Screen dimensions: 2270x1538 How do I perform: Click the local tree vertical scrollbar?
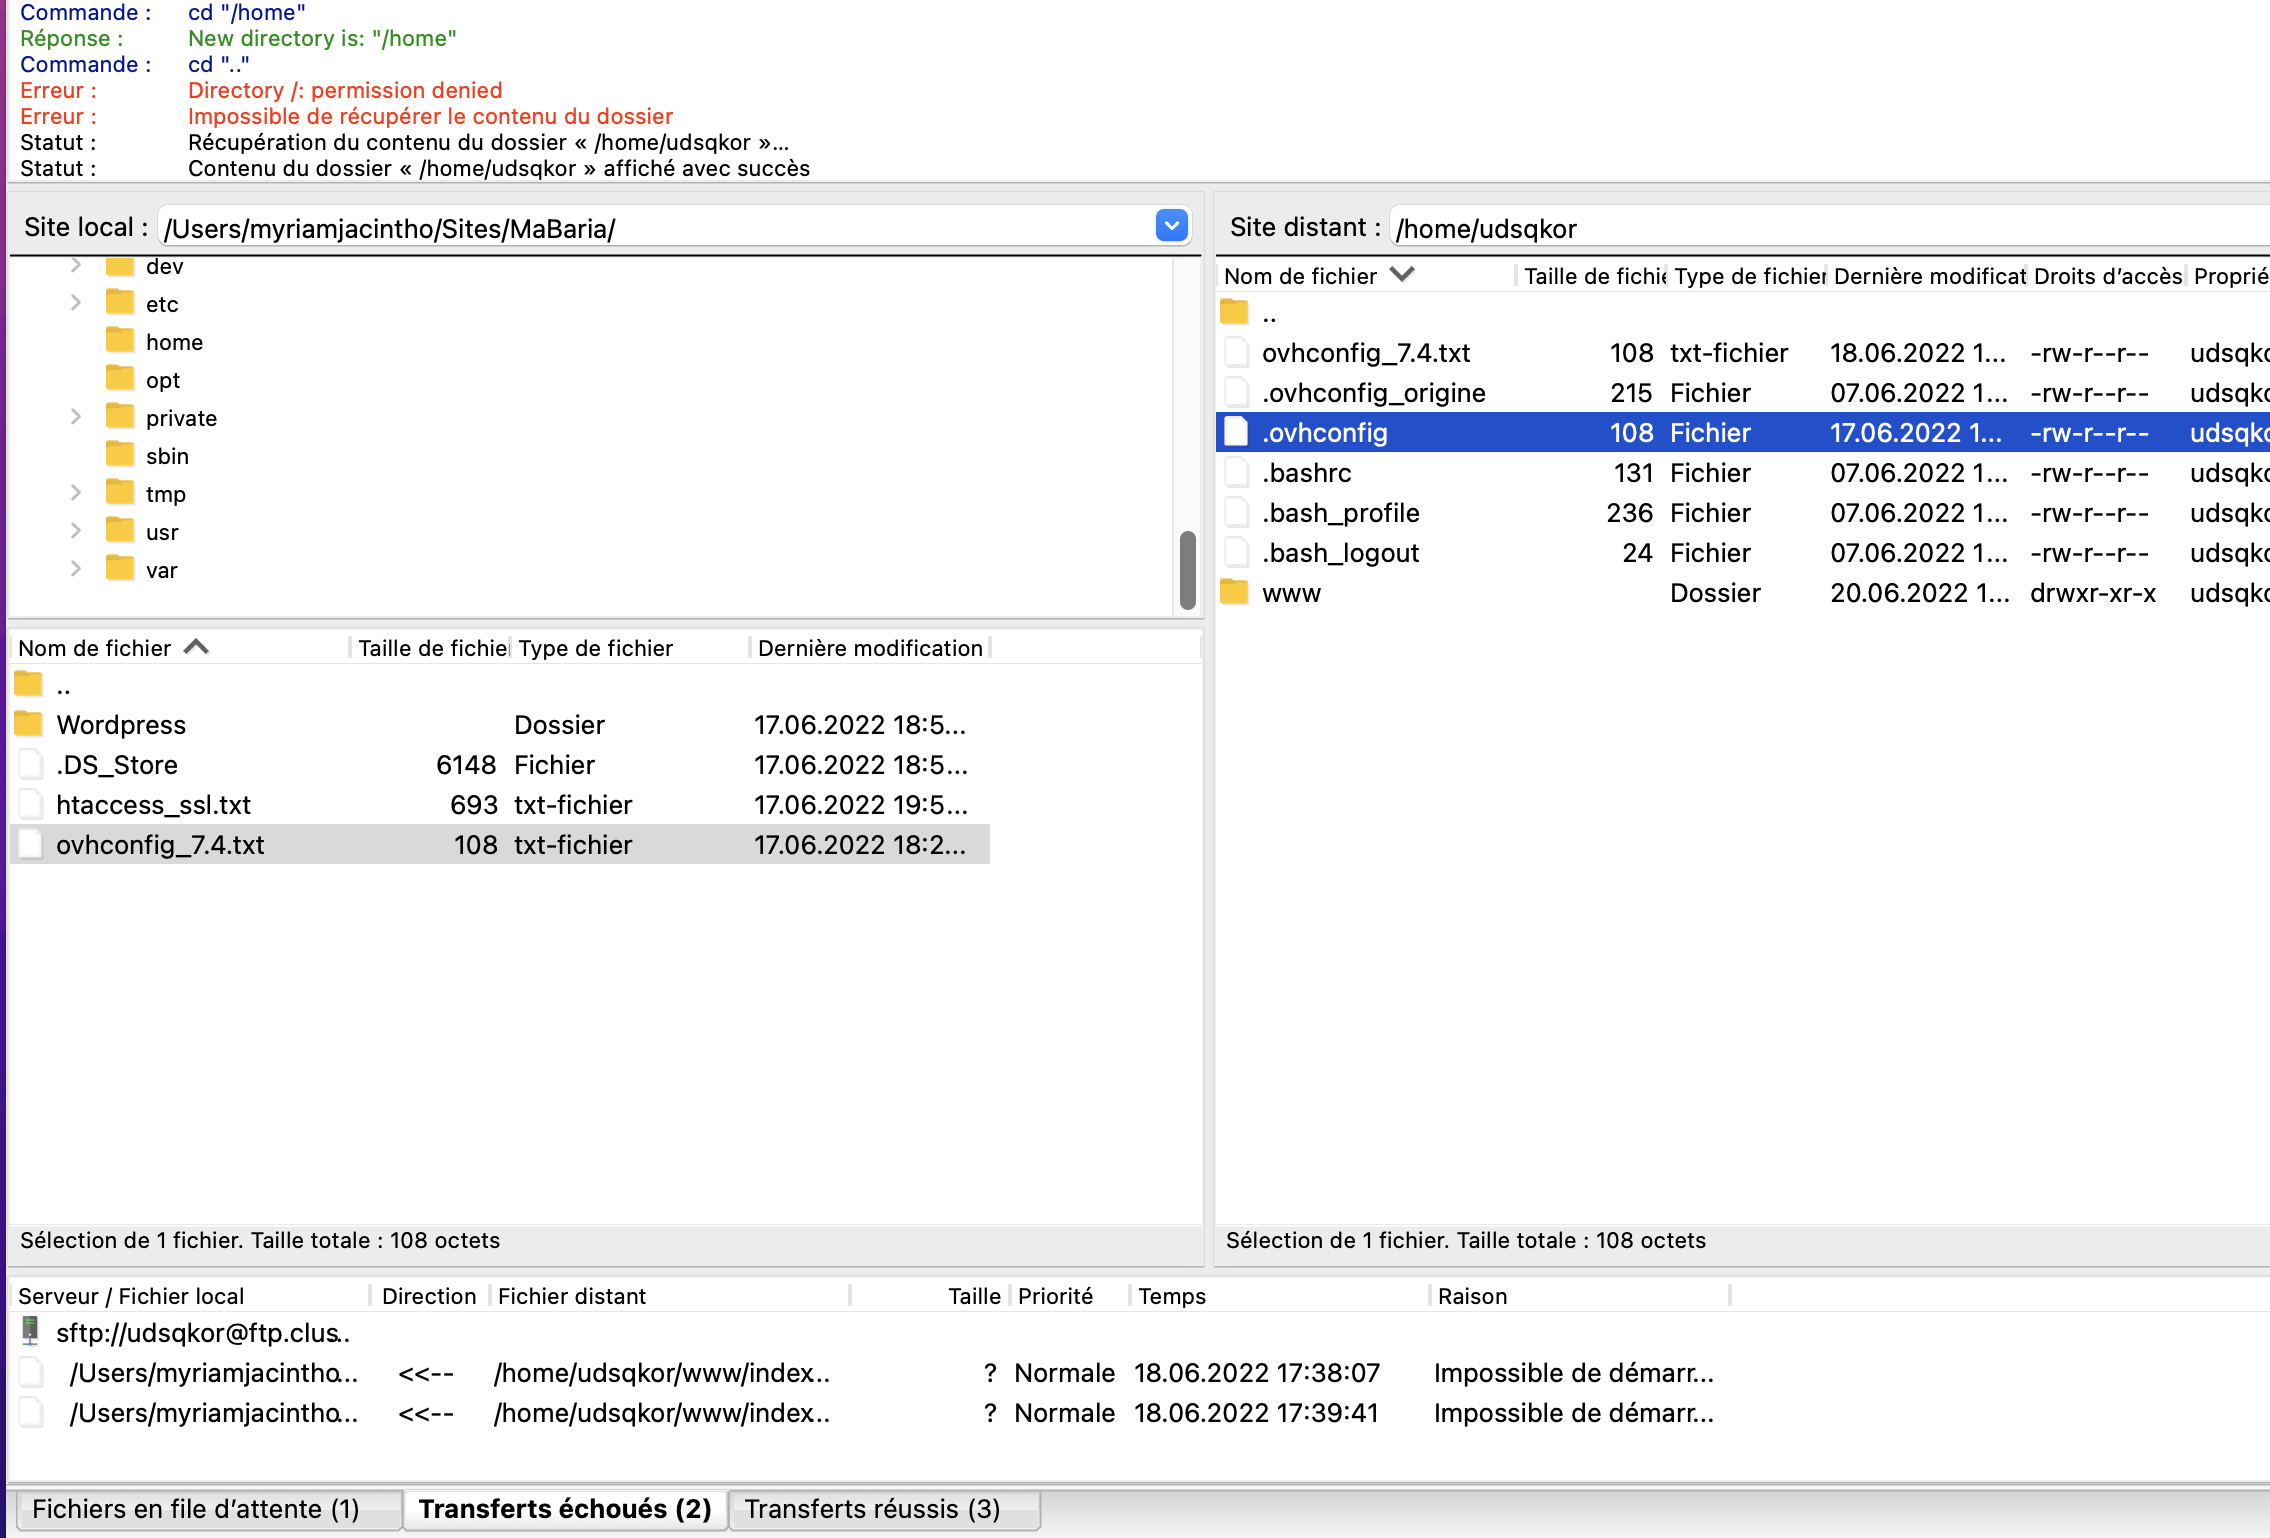[x=1187, y=570]
